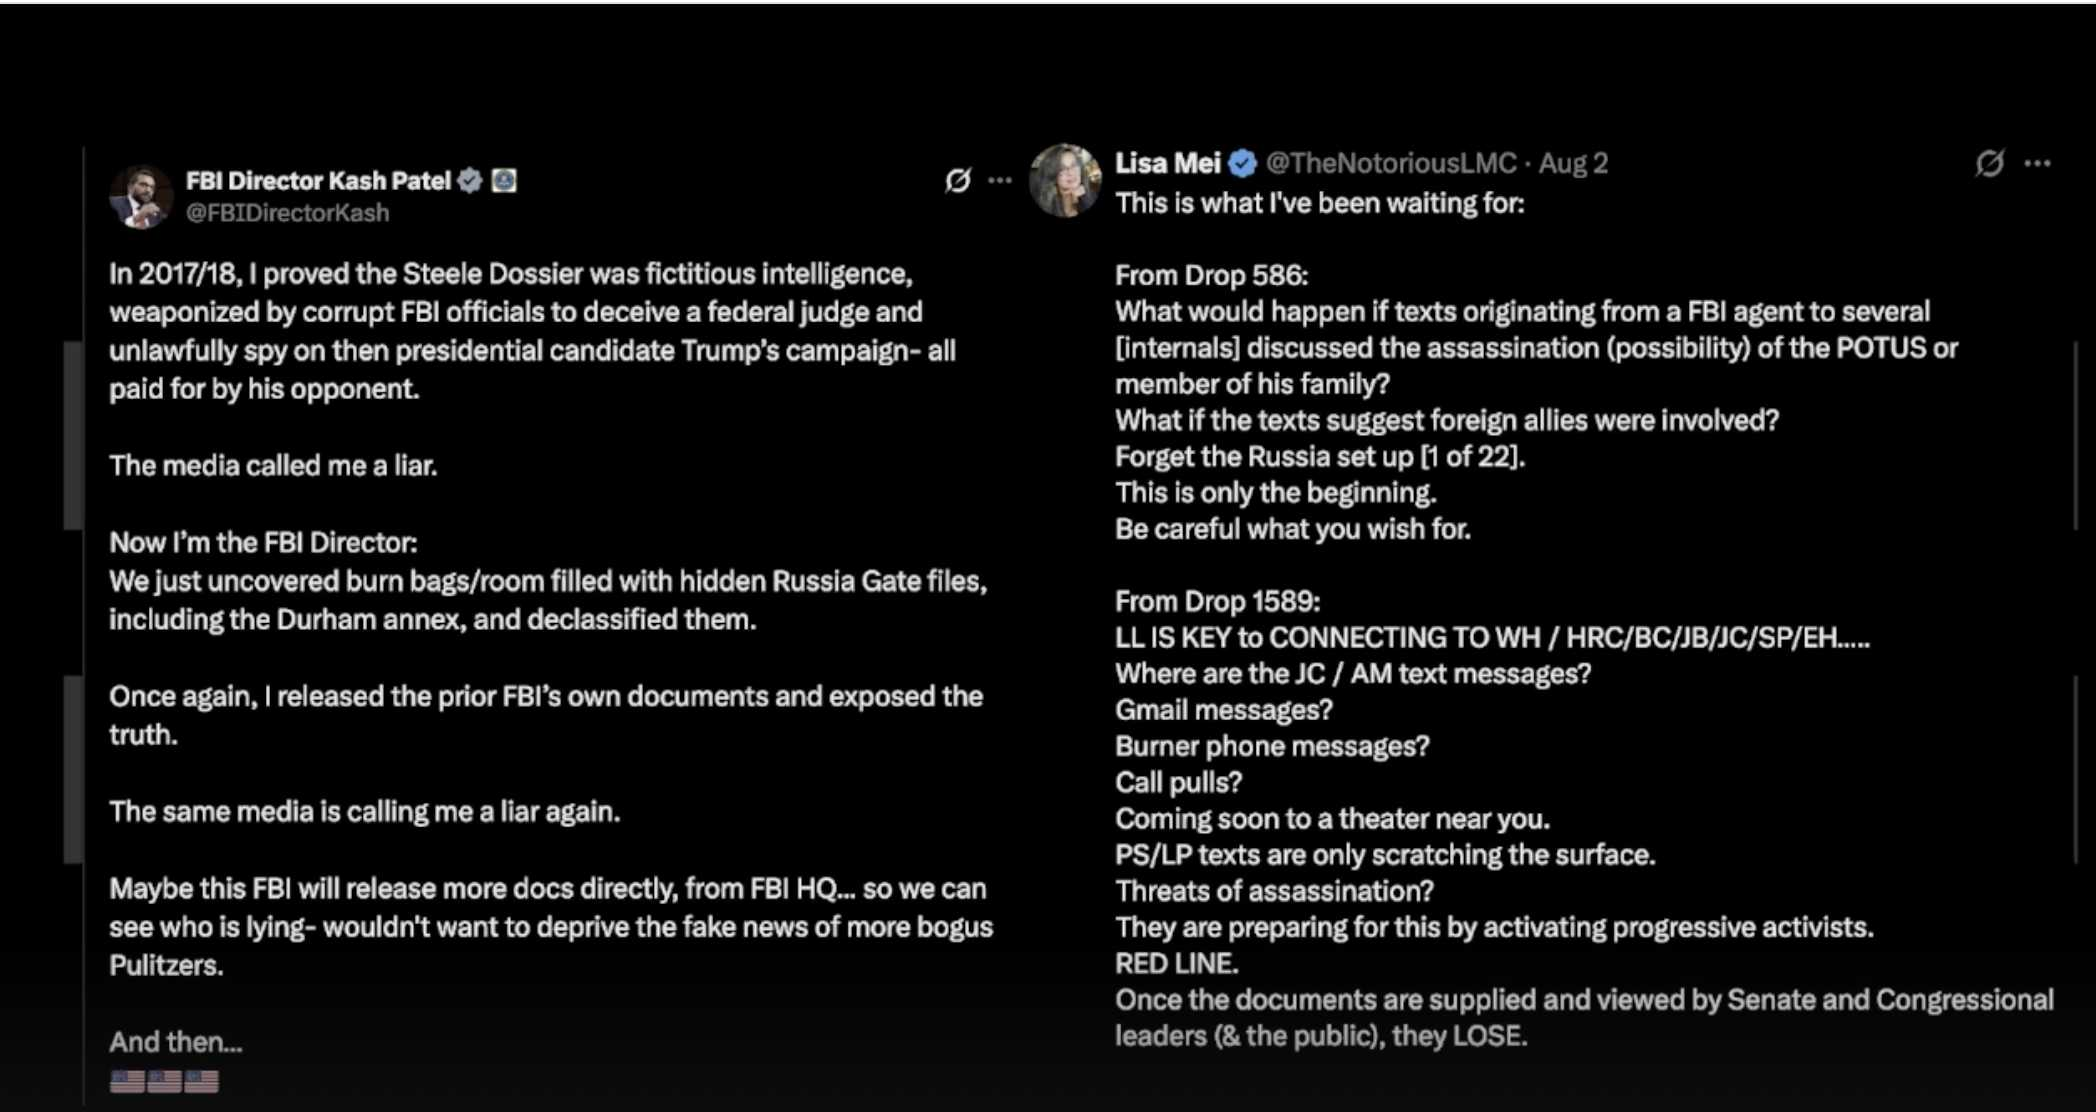Open Kash Patel's profile picture
This screenshot has height=1112, width=2096.
pyautogui.click(x=140, y=197)
